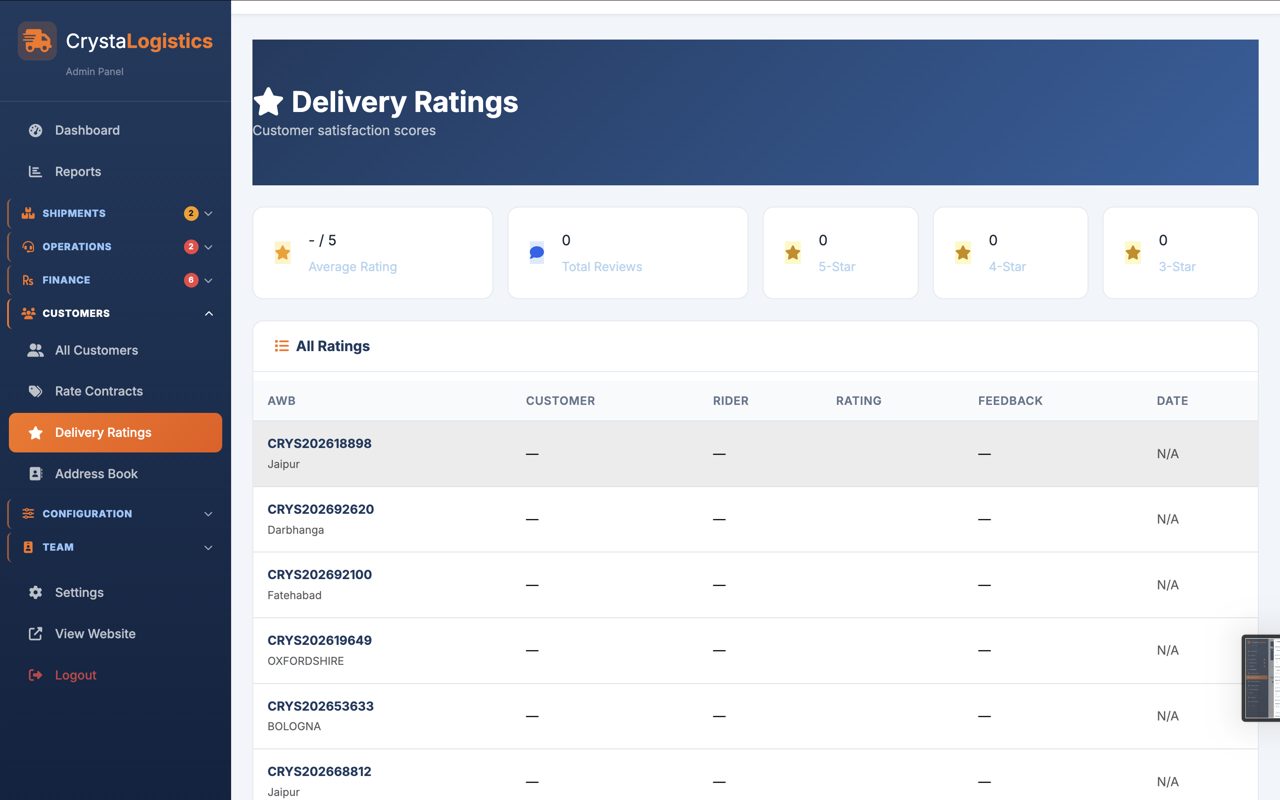Image resolution: width=1280 pixels, height=800 pixels.
Task: Click the Shipments boxes icon
Action: (x=28, y=213)
